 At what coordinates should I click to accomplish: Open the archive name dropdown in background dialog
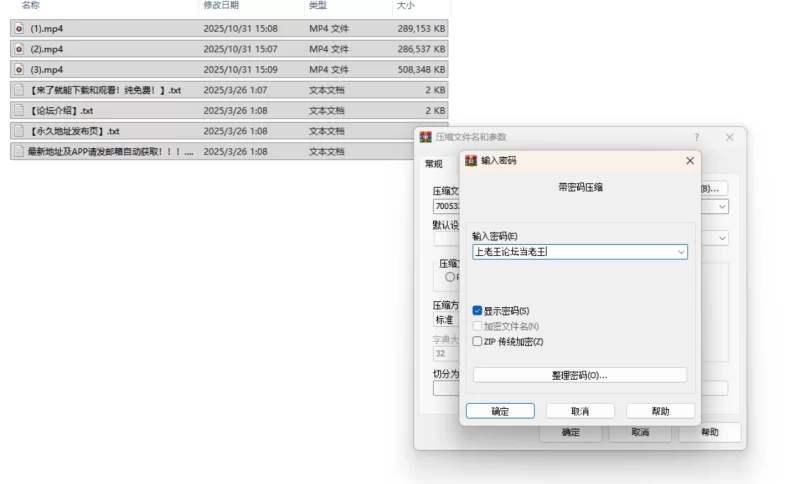(x=722, y=207)
